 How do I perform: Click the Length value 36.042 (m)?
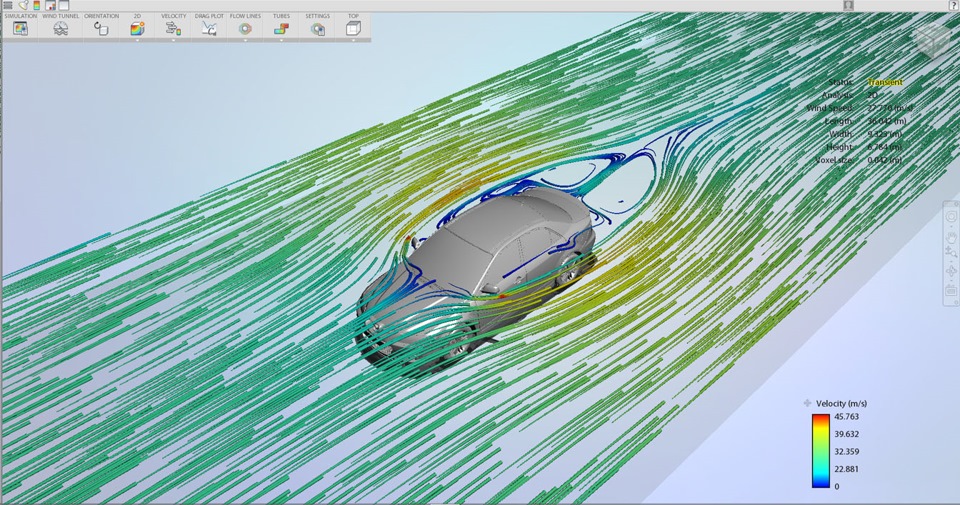[x=887, y=121]
